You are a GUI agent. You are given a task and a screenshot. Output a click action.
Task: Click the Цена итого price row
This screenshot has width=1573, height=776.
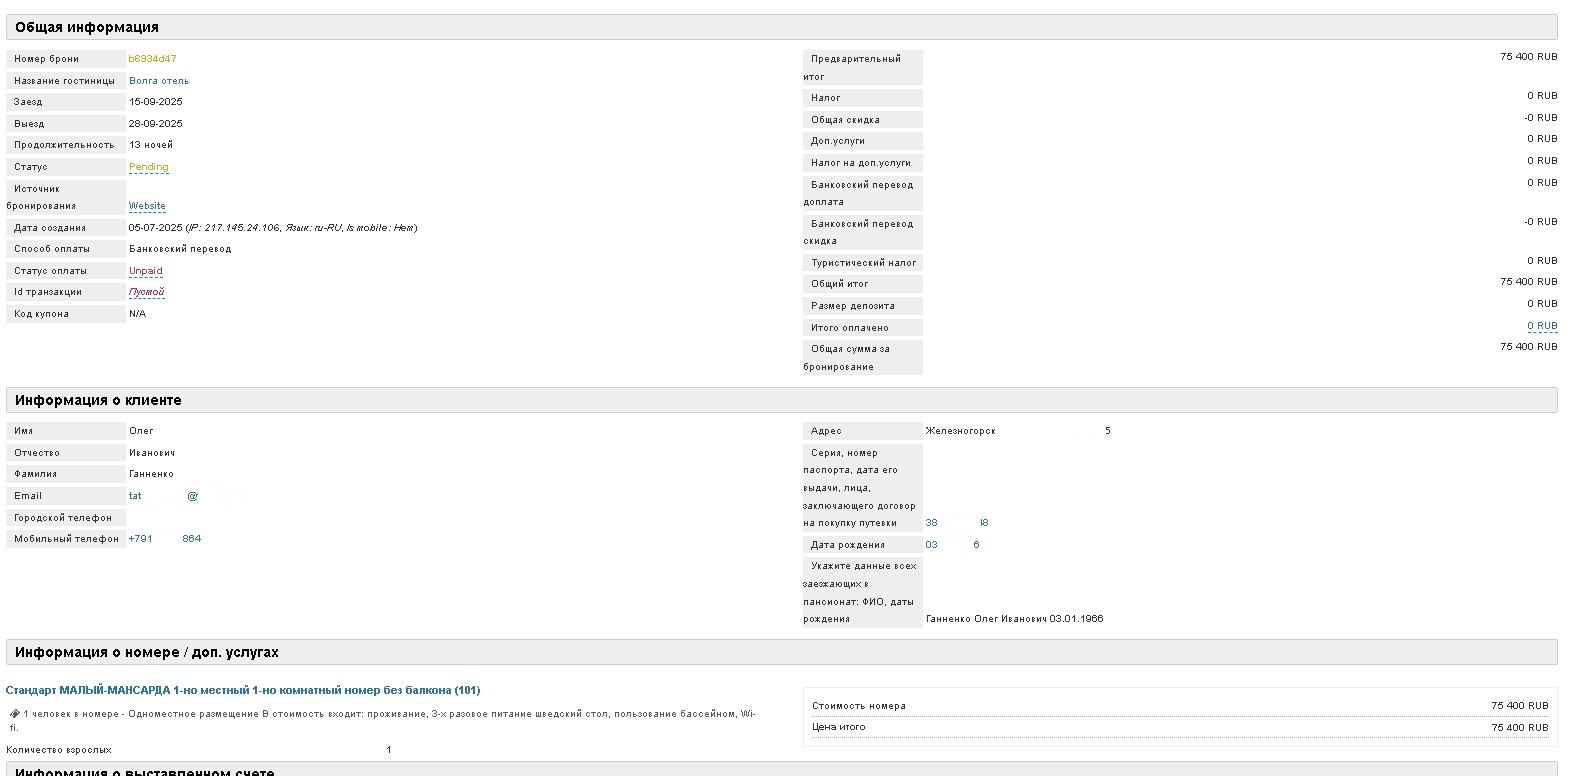click(1180, 727)
